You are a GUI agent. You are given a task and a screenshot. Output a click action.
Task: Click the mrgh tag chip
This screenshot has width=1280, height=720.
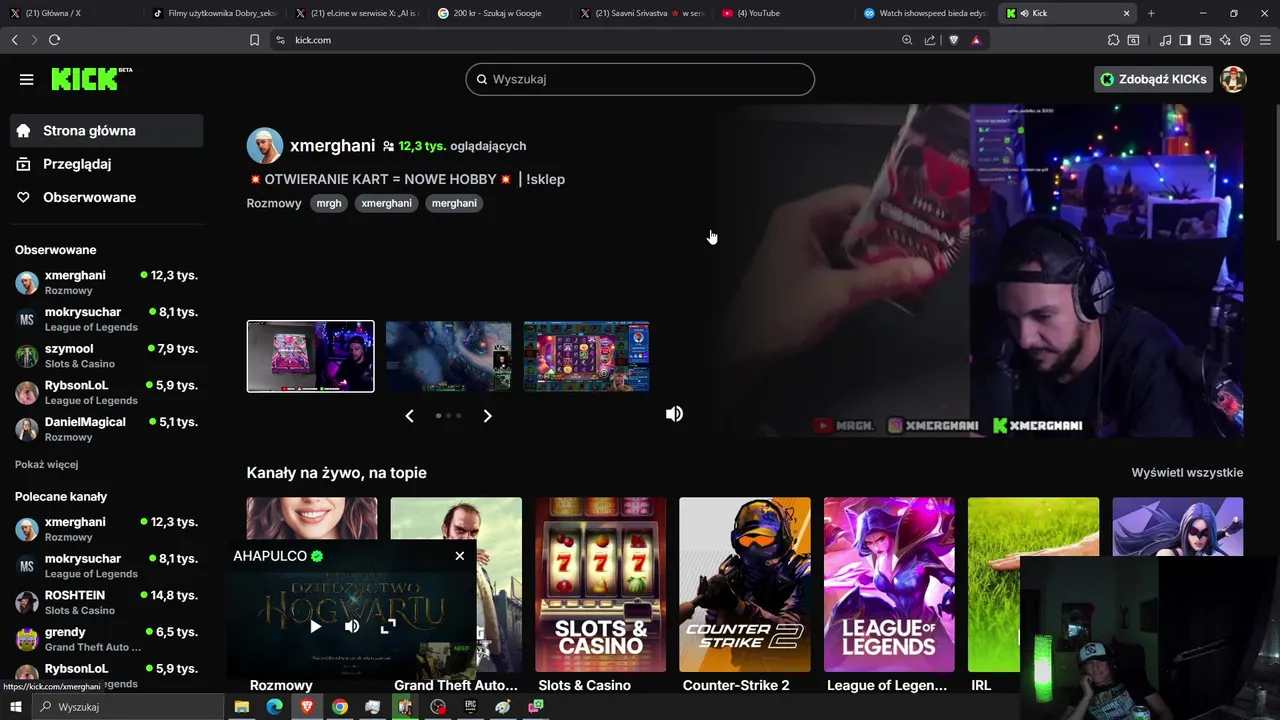329,203
